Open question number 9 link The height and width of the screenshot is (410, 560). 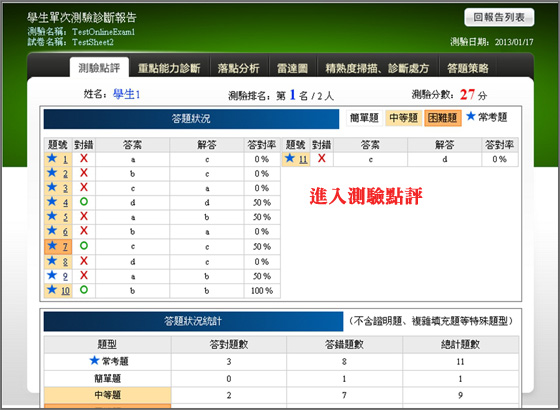tap(65, 276)
